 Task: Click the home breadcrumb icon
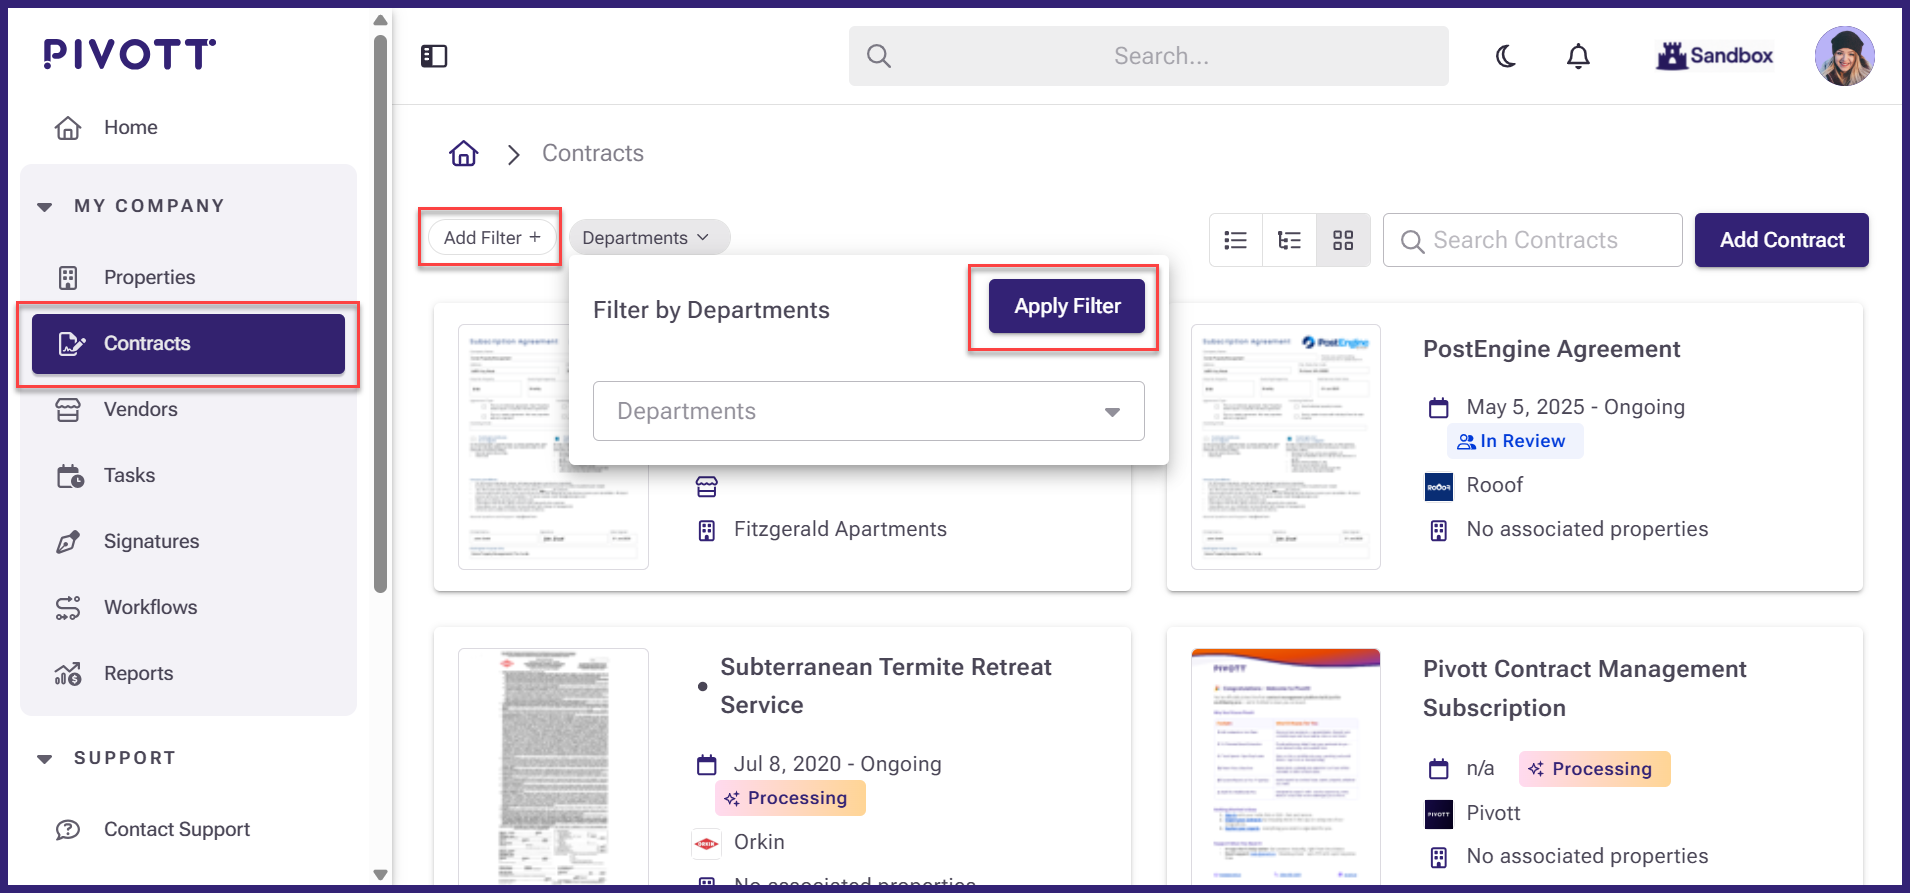pos(464,154)
